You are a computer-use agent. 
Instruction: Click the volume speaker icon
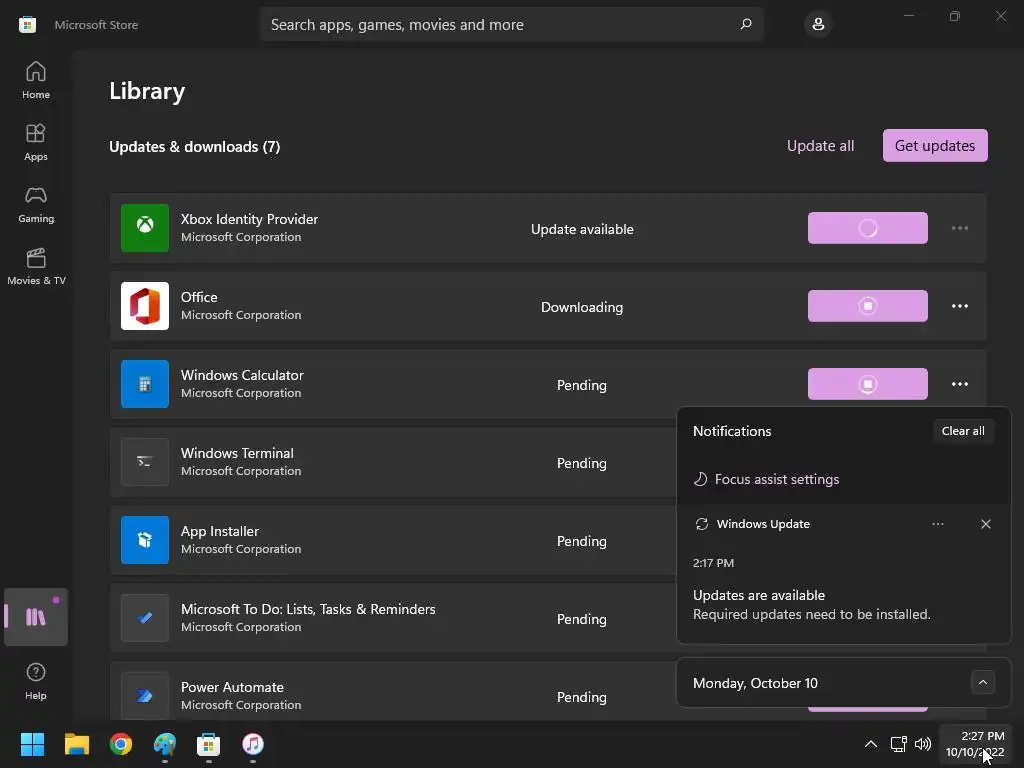coord(923,744)
